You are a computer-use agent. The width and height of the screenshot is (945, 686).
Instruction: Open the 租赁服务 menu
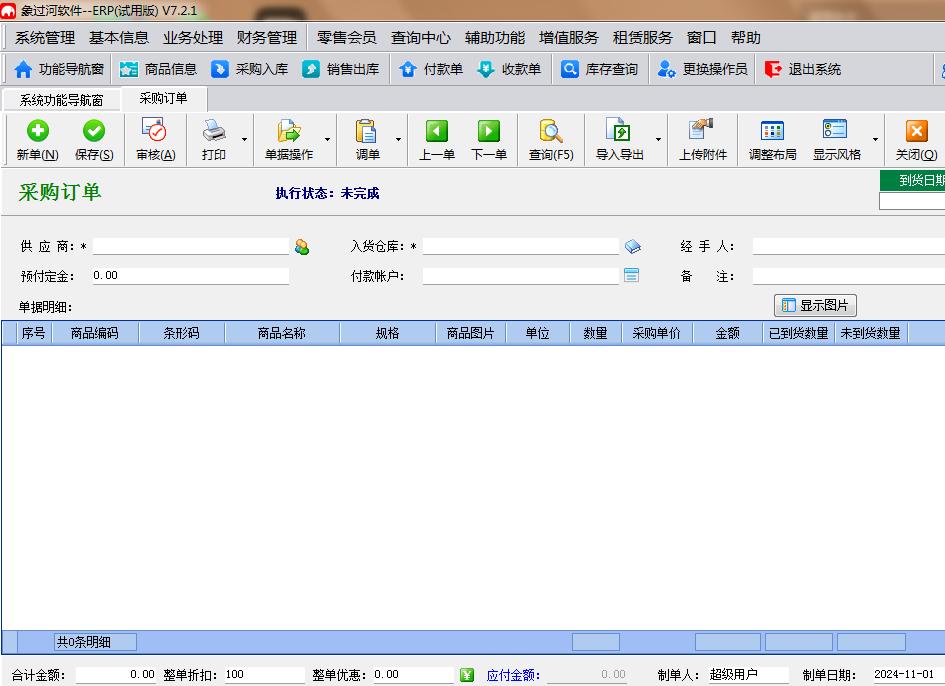[x=642, y=37]
